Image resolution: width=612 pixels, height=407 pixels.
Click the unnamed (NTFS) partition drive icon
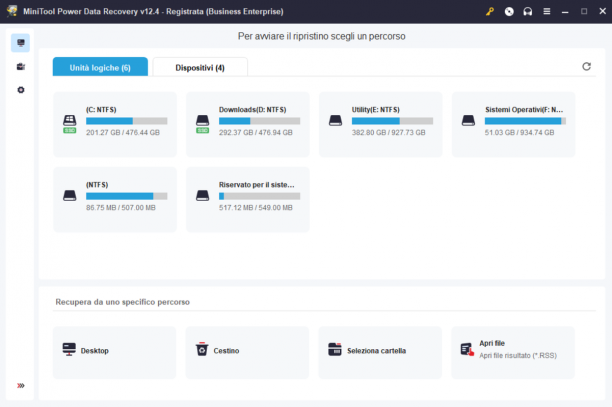(x=69, y=195)
